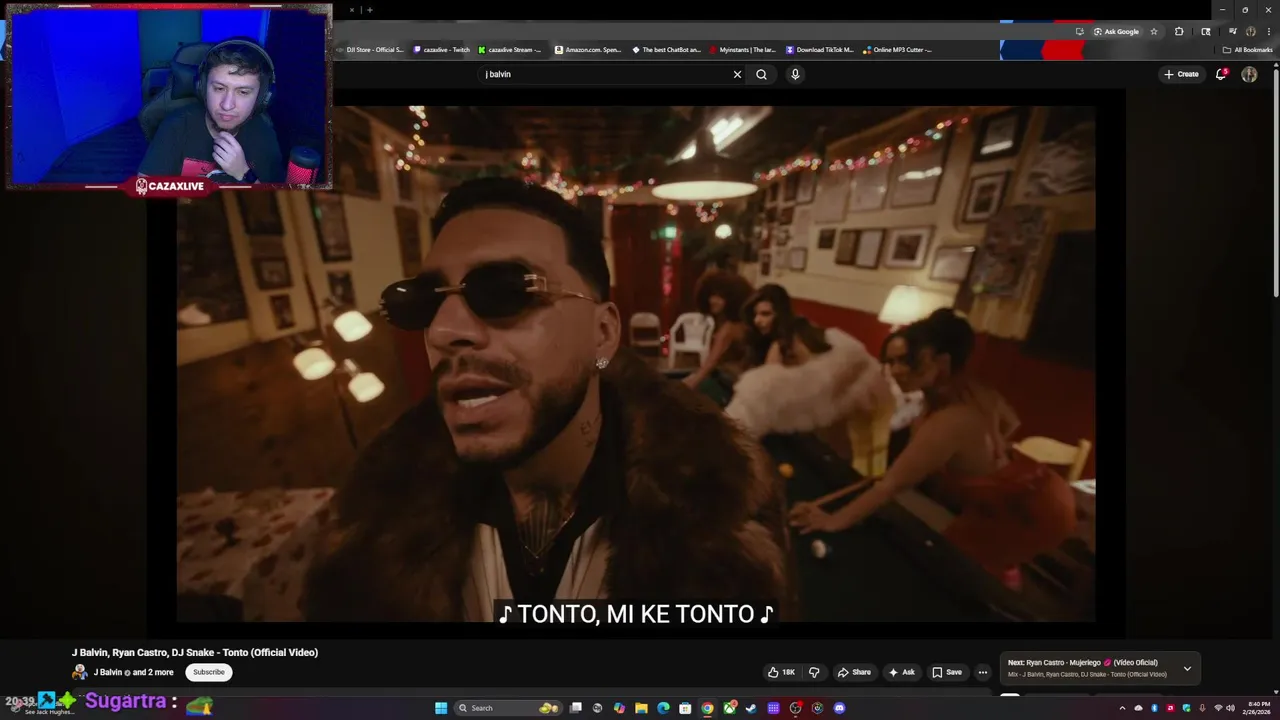Click the Ask button below the video

coord(901,672)
